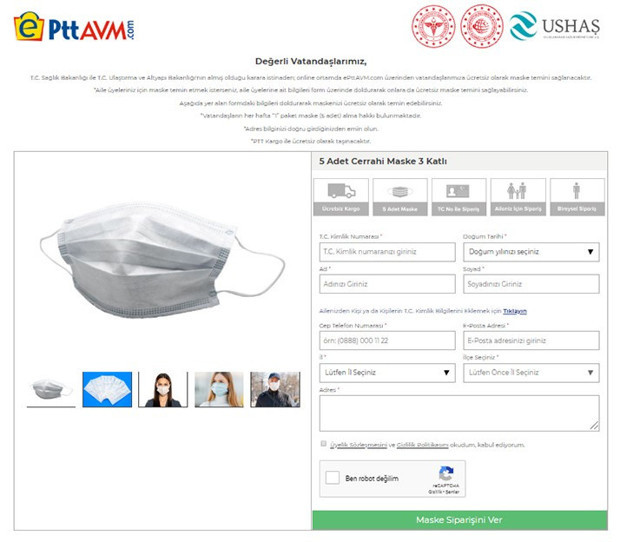The width and height of the screenshot is (620, 542).
Task: Open the İlçe Seçiniz dropdown
Action: 531,372
